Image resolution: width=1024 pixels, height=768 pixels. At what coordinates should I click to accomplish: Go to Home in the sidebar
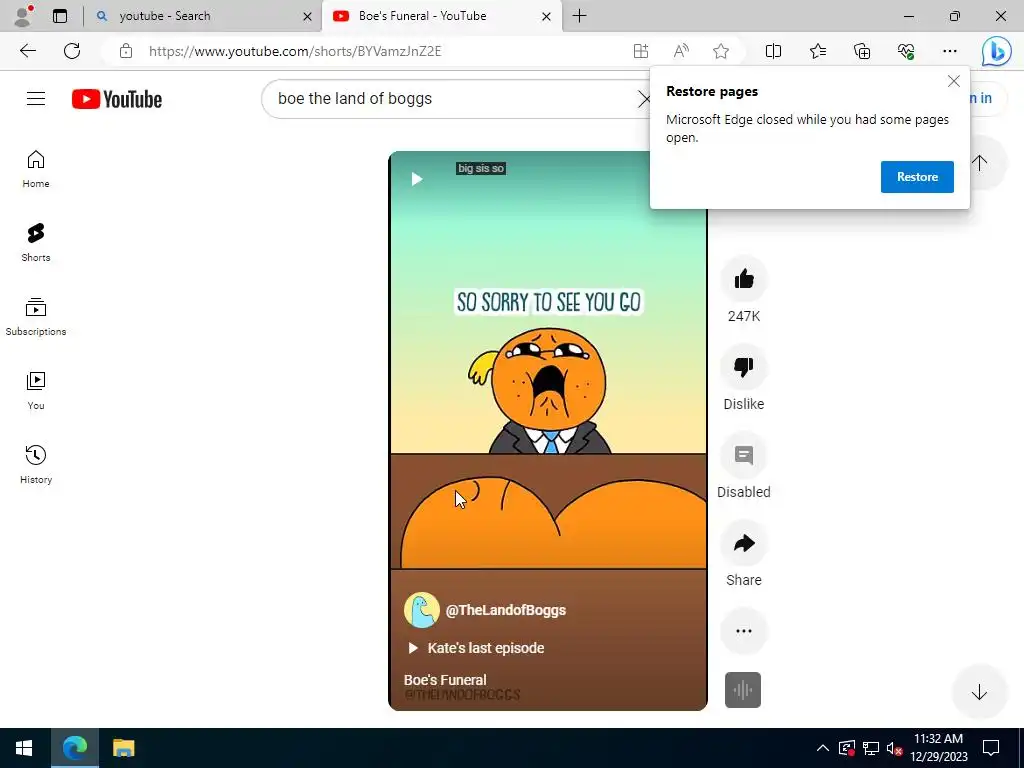click(36, 169)
